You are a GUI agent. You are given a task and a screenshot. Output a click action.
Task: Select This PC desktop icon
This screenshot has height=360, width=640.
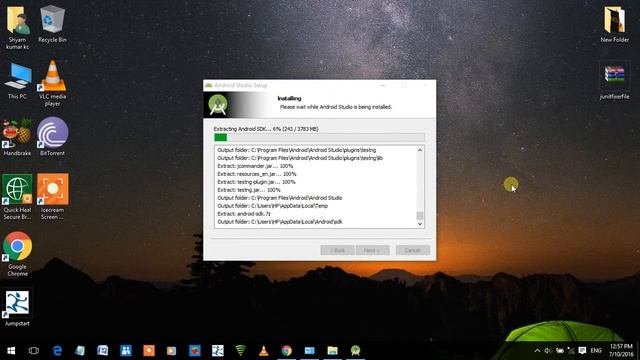(x=17, y=81)
